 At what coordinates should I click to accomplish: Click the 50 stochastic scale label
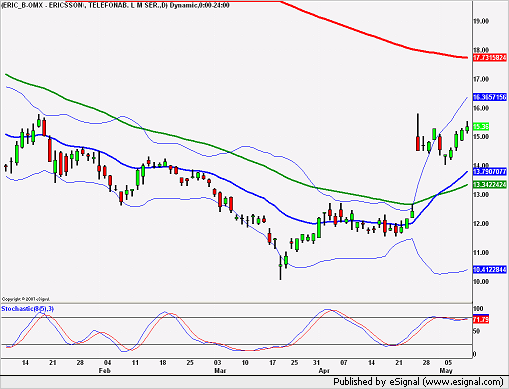click(x=477, y=331)
